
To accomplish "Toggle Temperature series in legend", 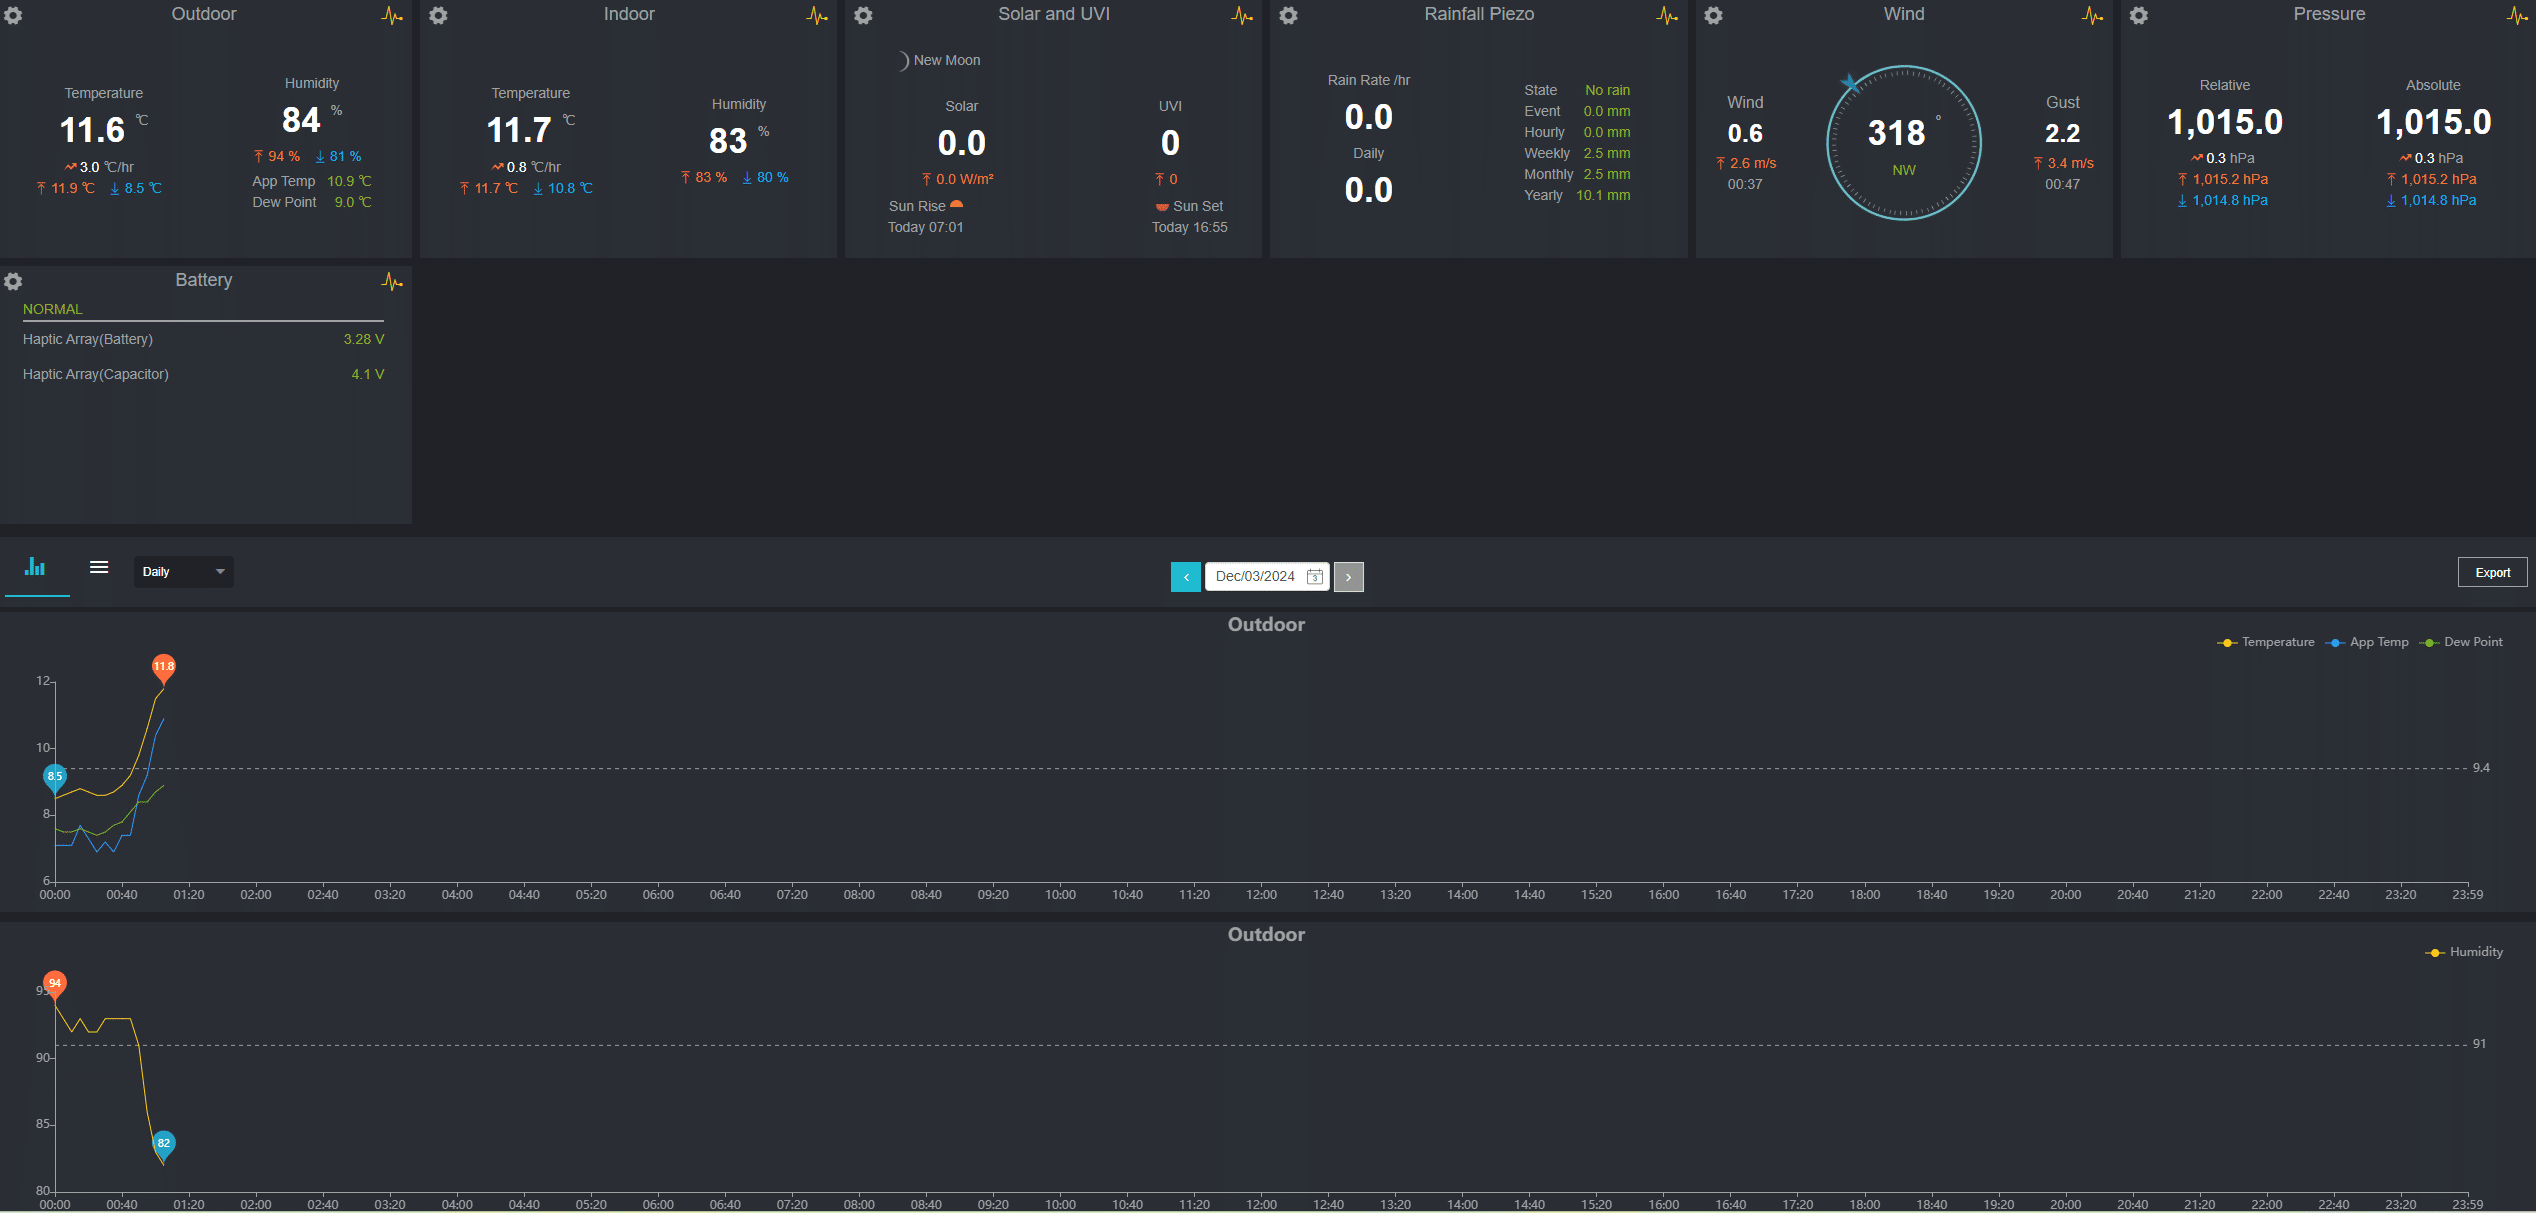I will [x=2266, y=642].
